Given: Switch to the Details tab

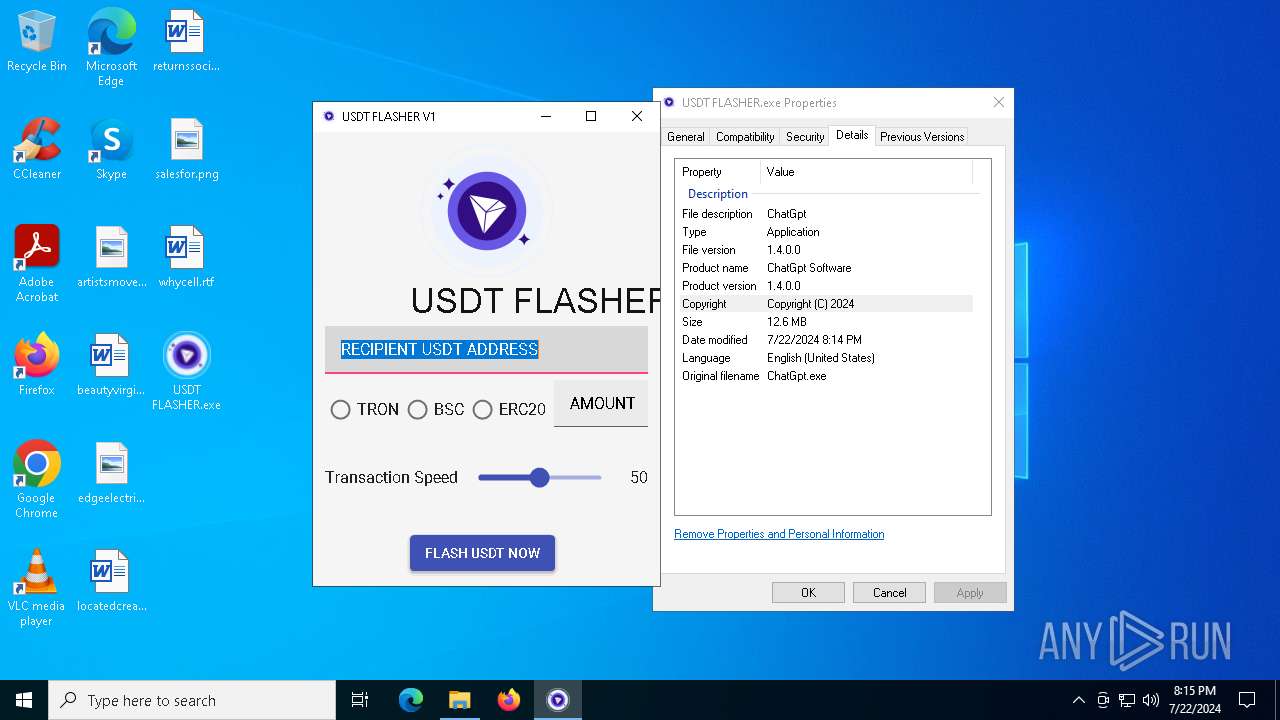Looking at the screenshot, I should (852, 135).
